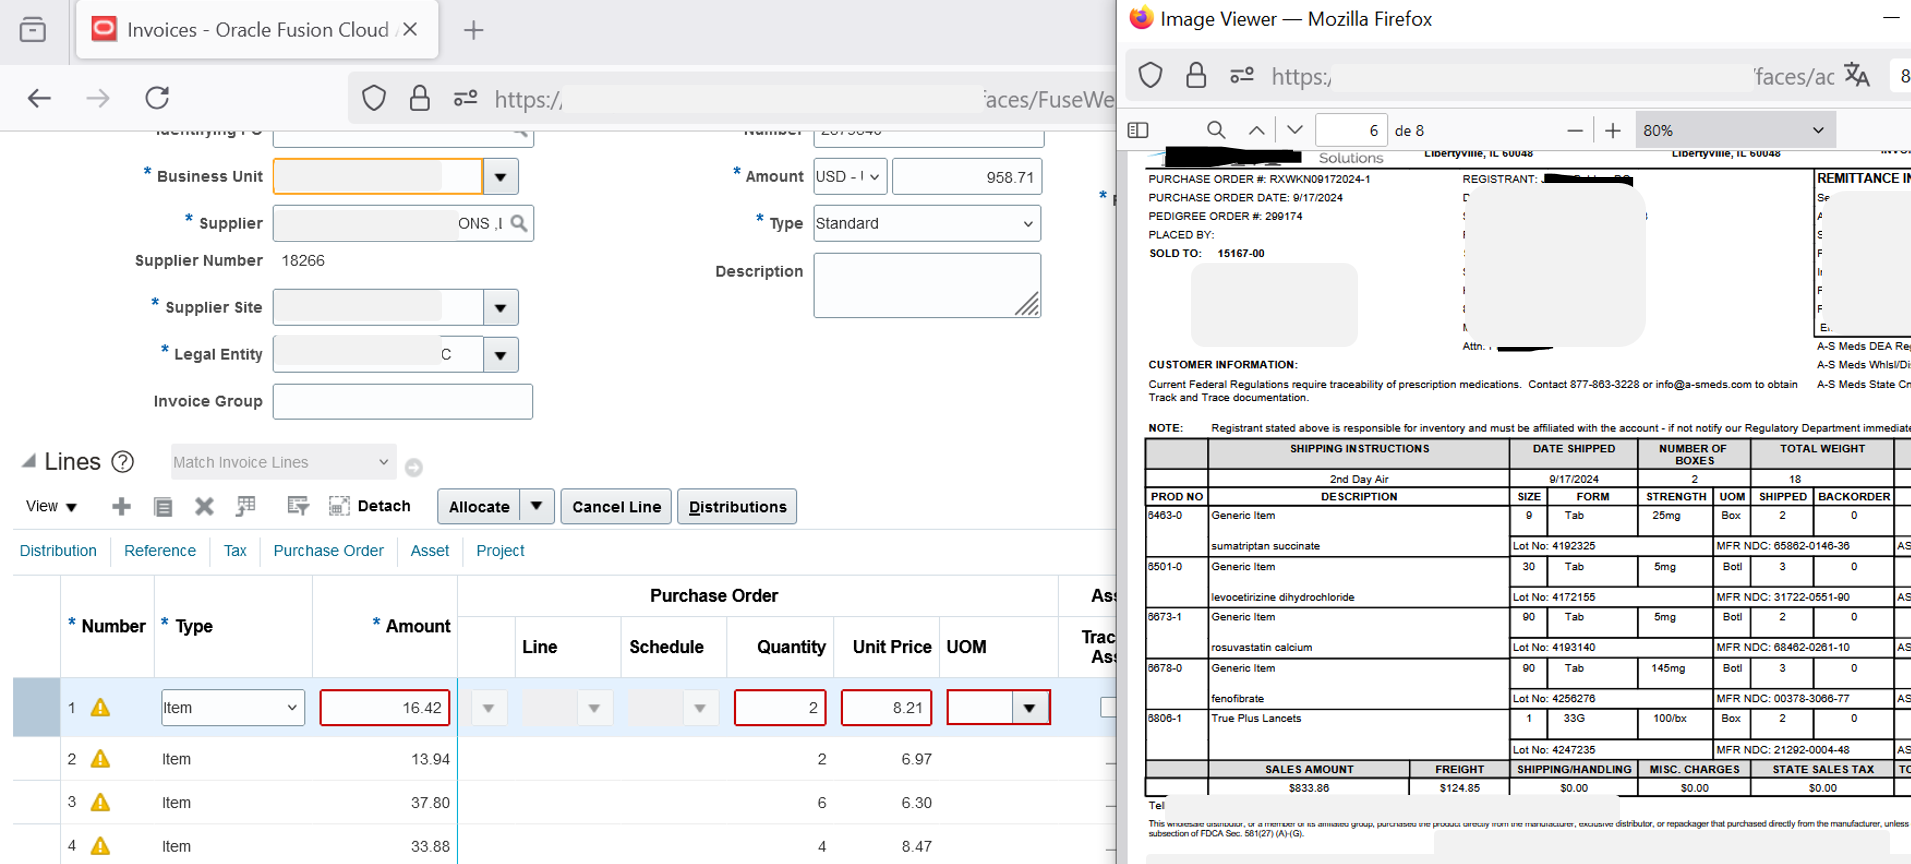This screenshot has width=1911, height=864.
Task: Switch to Purchase Order tab
Action: (328, 551)
